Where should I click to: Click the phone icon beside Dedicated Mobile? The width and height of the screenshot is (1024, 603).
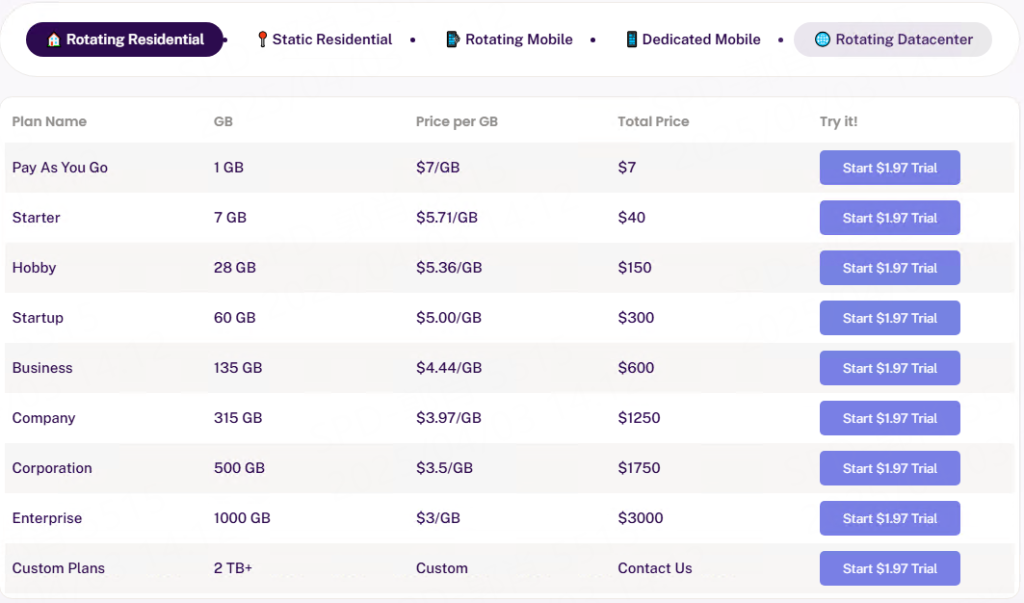(x=632, y=40)
